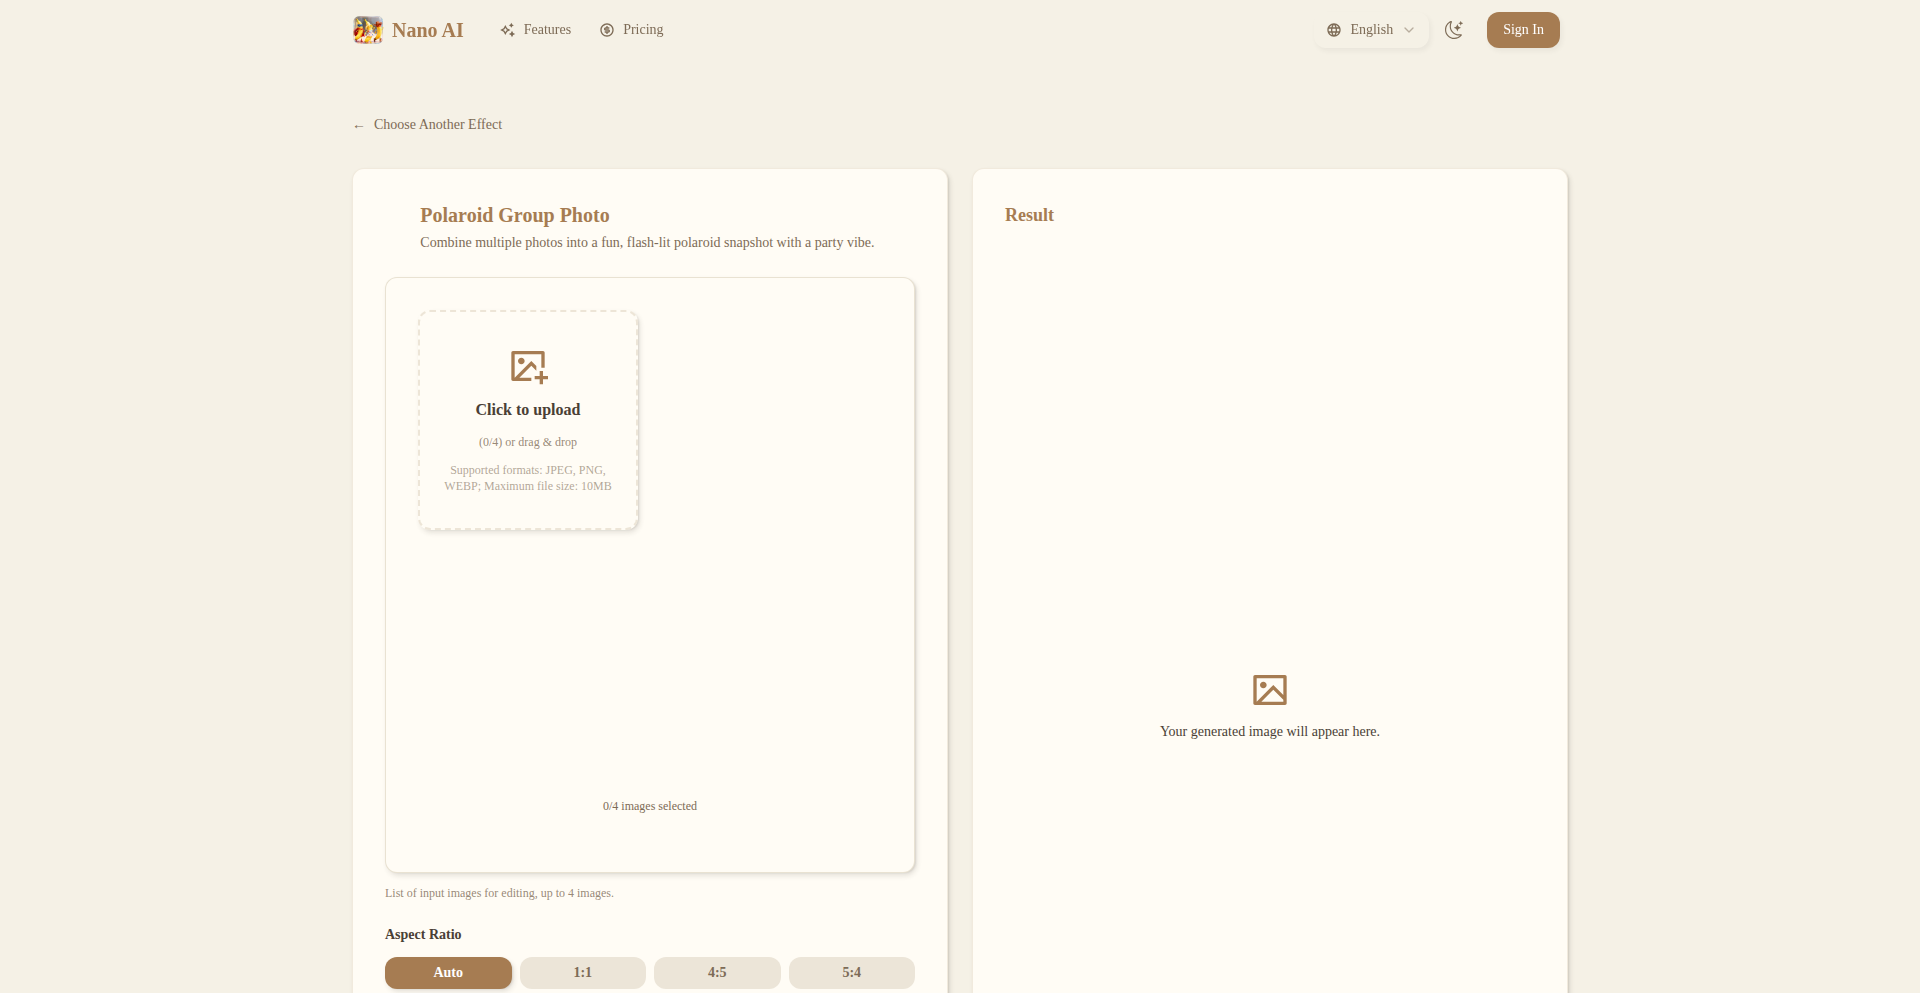Click the back arrow beside Choose Another Effect
The width and height of the screenshot is (1920, 993).
pos(359,126)
